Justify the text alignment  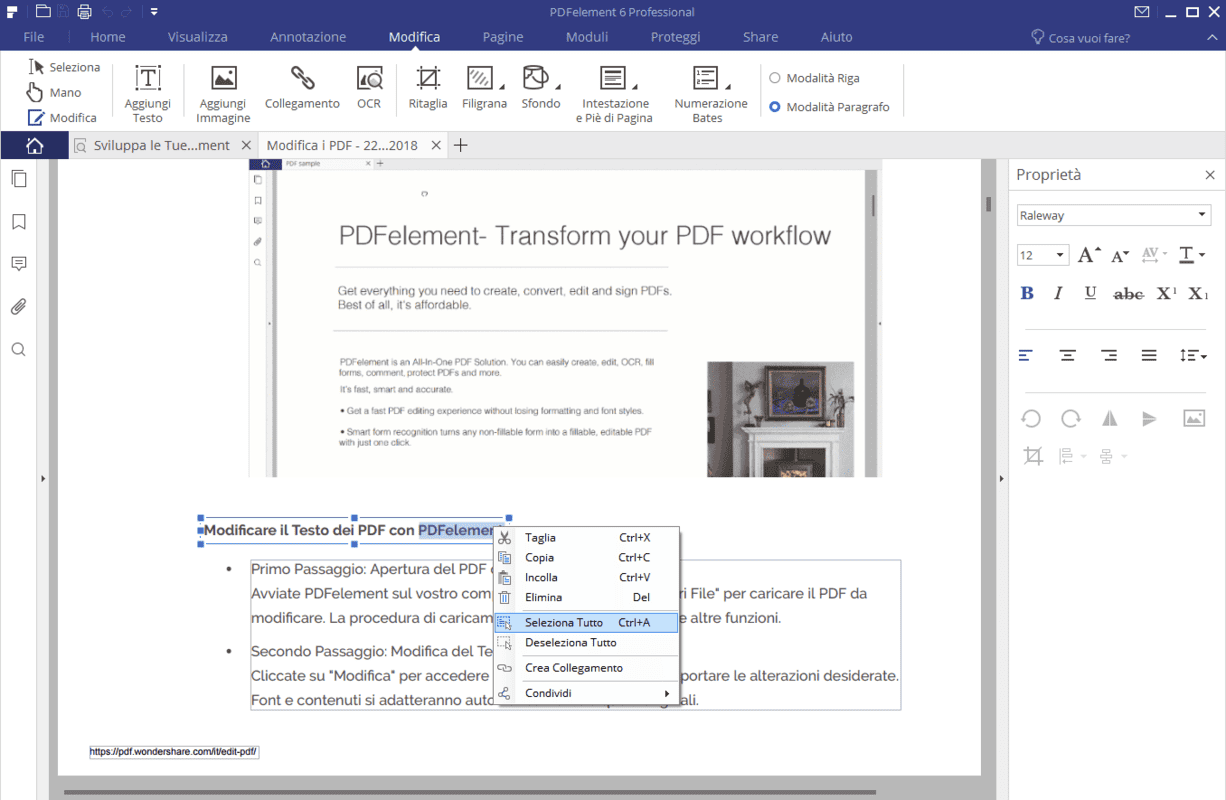[1149, 355]
